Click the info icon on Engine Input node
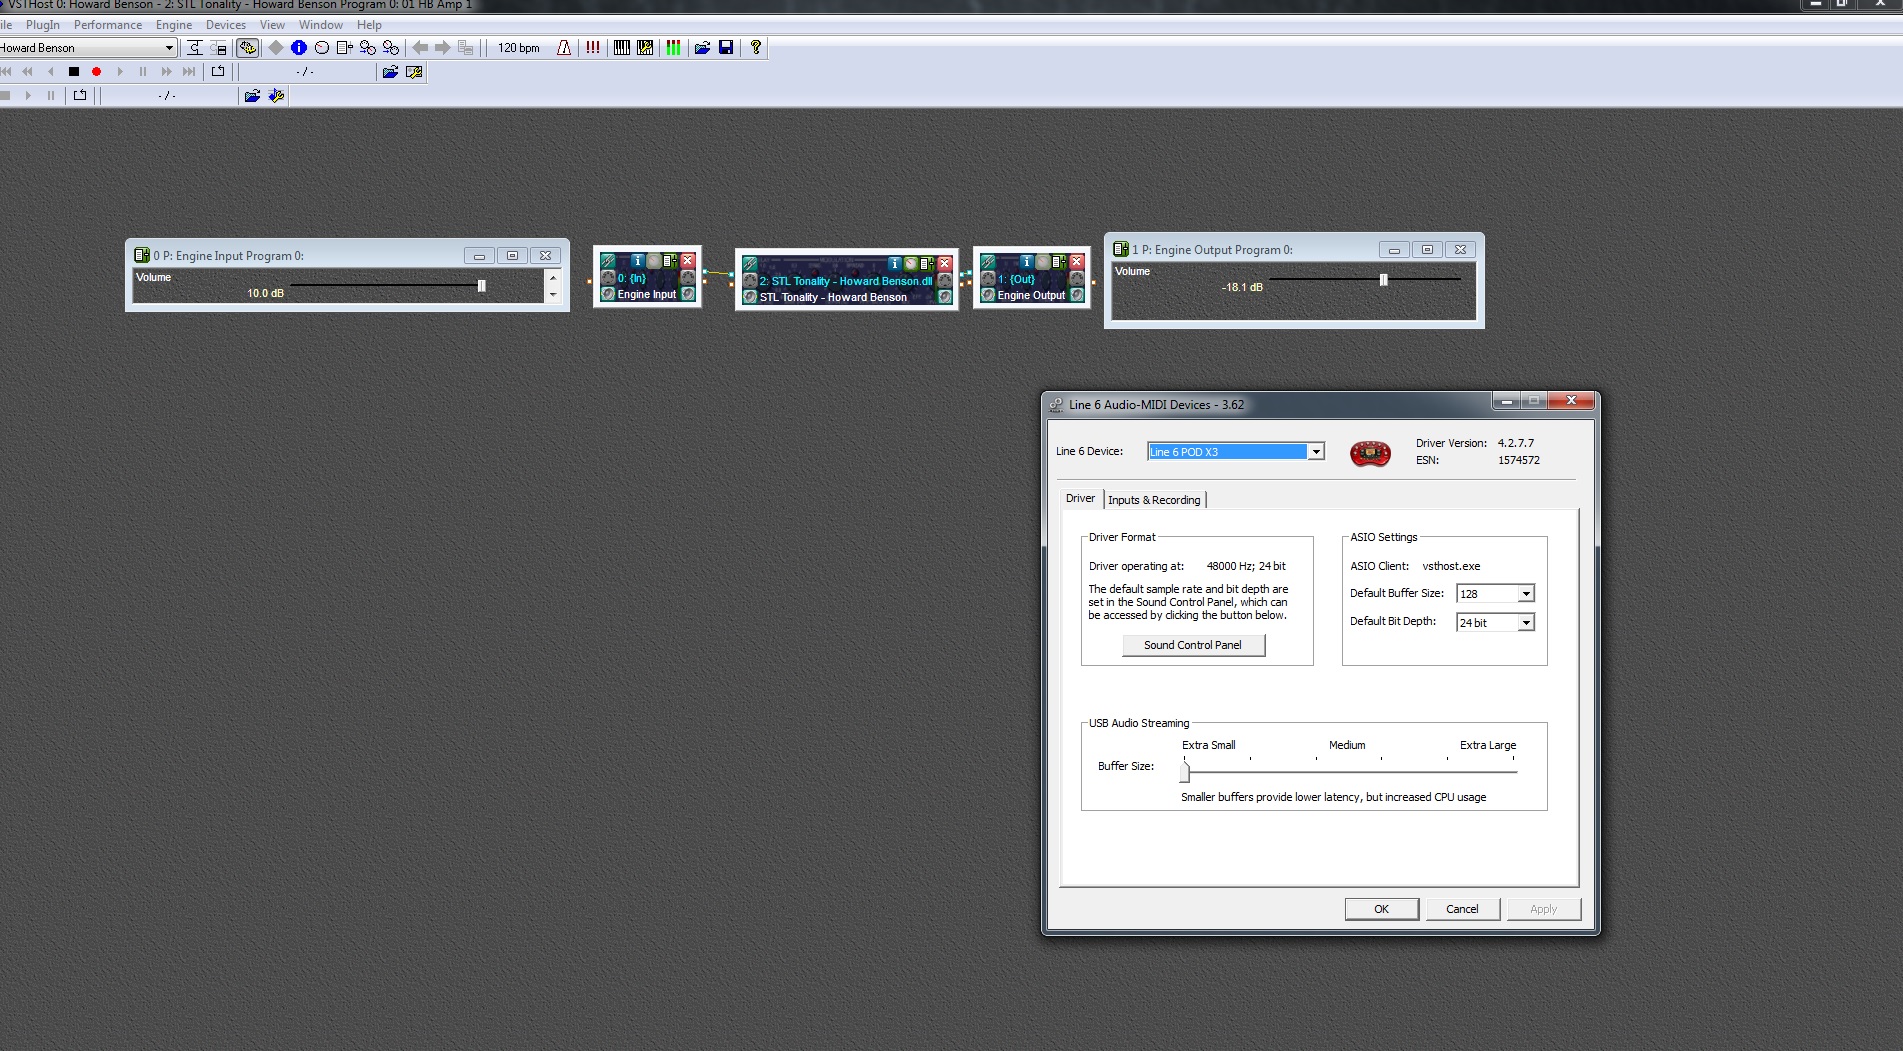The width and height of the screenshot is (1903, 1051). click(x=638, y=261)
